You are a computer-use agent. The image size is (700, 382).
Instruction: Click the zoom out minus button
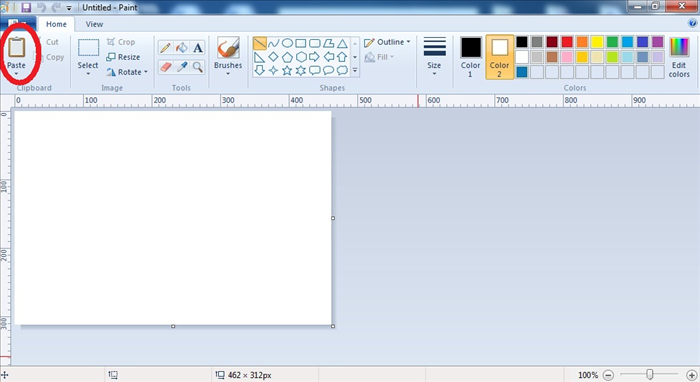point(608,375)
